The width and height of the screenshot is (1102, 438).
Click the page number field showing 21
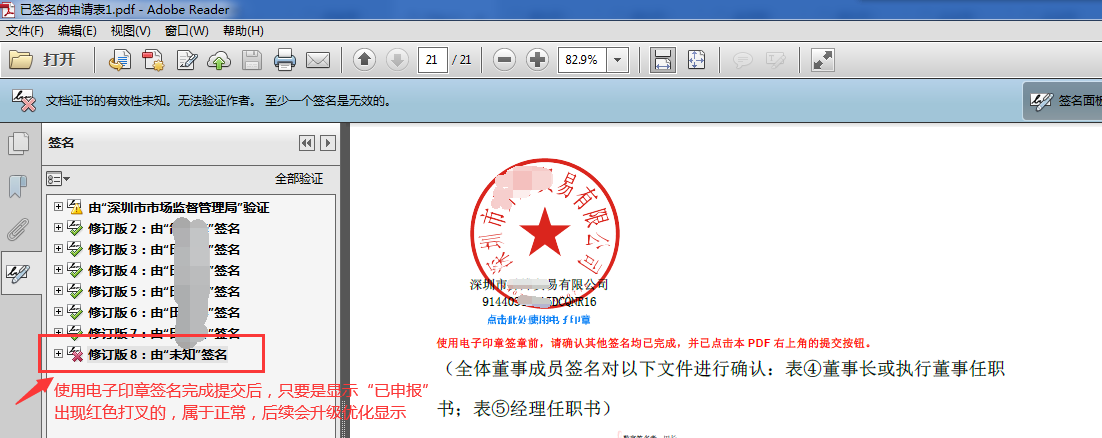433,60
